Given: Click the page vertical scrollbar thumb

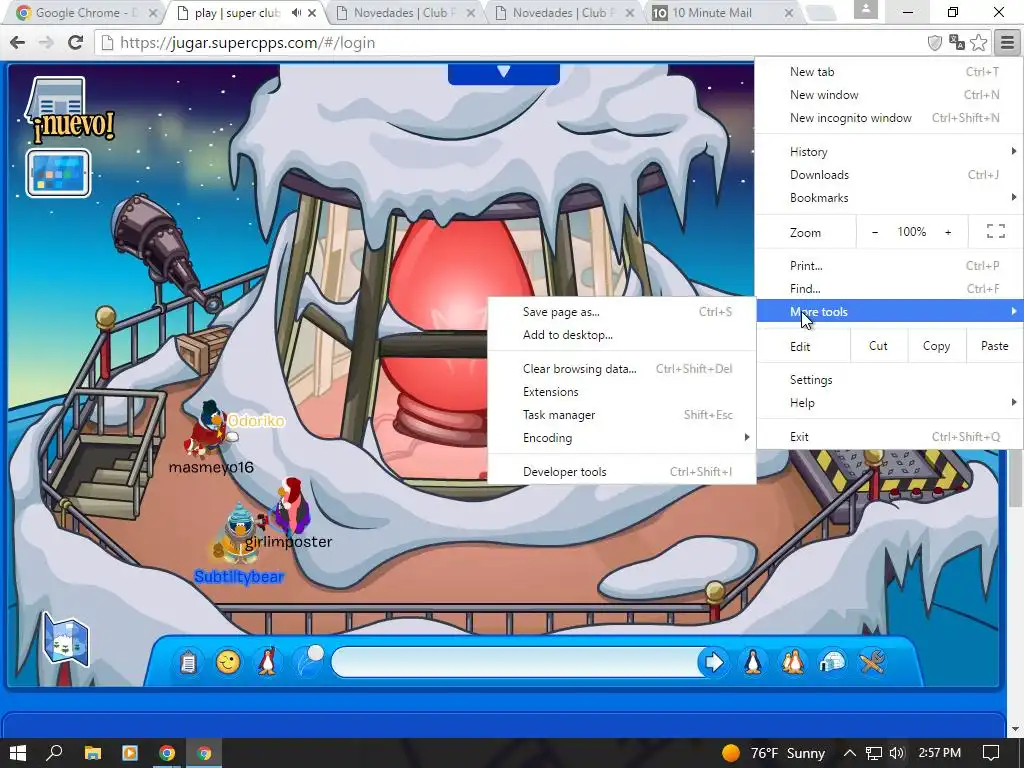Looking at the screenshot, I should (x=1015, y=479).
